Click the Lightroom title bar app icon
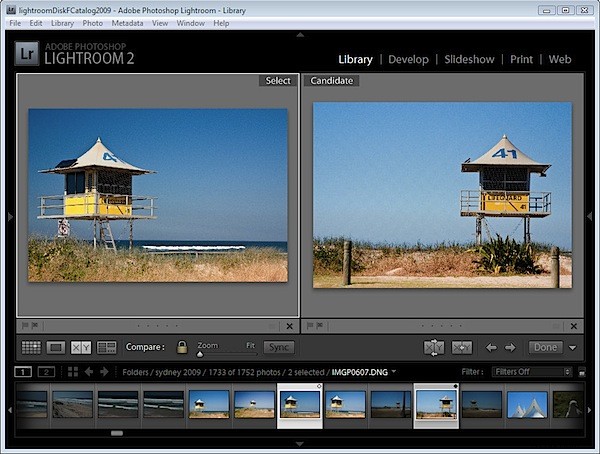The image size is (600, 454). 11,10
